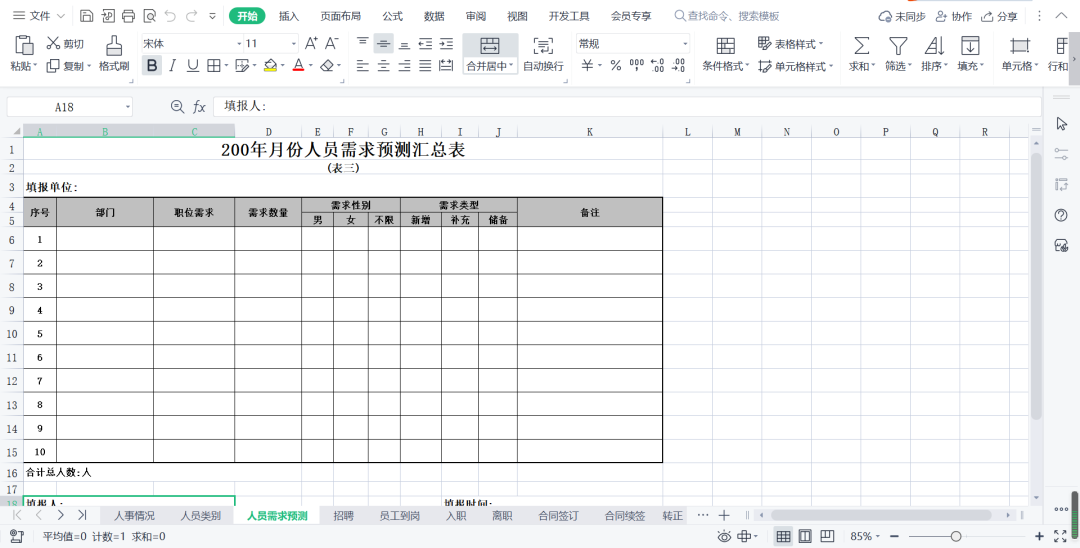Switch to the 审阅 ribbon tab
Screen dimensions: 1080x548
point(475,16)
